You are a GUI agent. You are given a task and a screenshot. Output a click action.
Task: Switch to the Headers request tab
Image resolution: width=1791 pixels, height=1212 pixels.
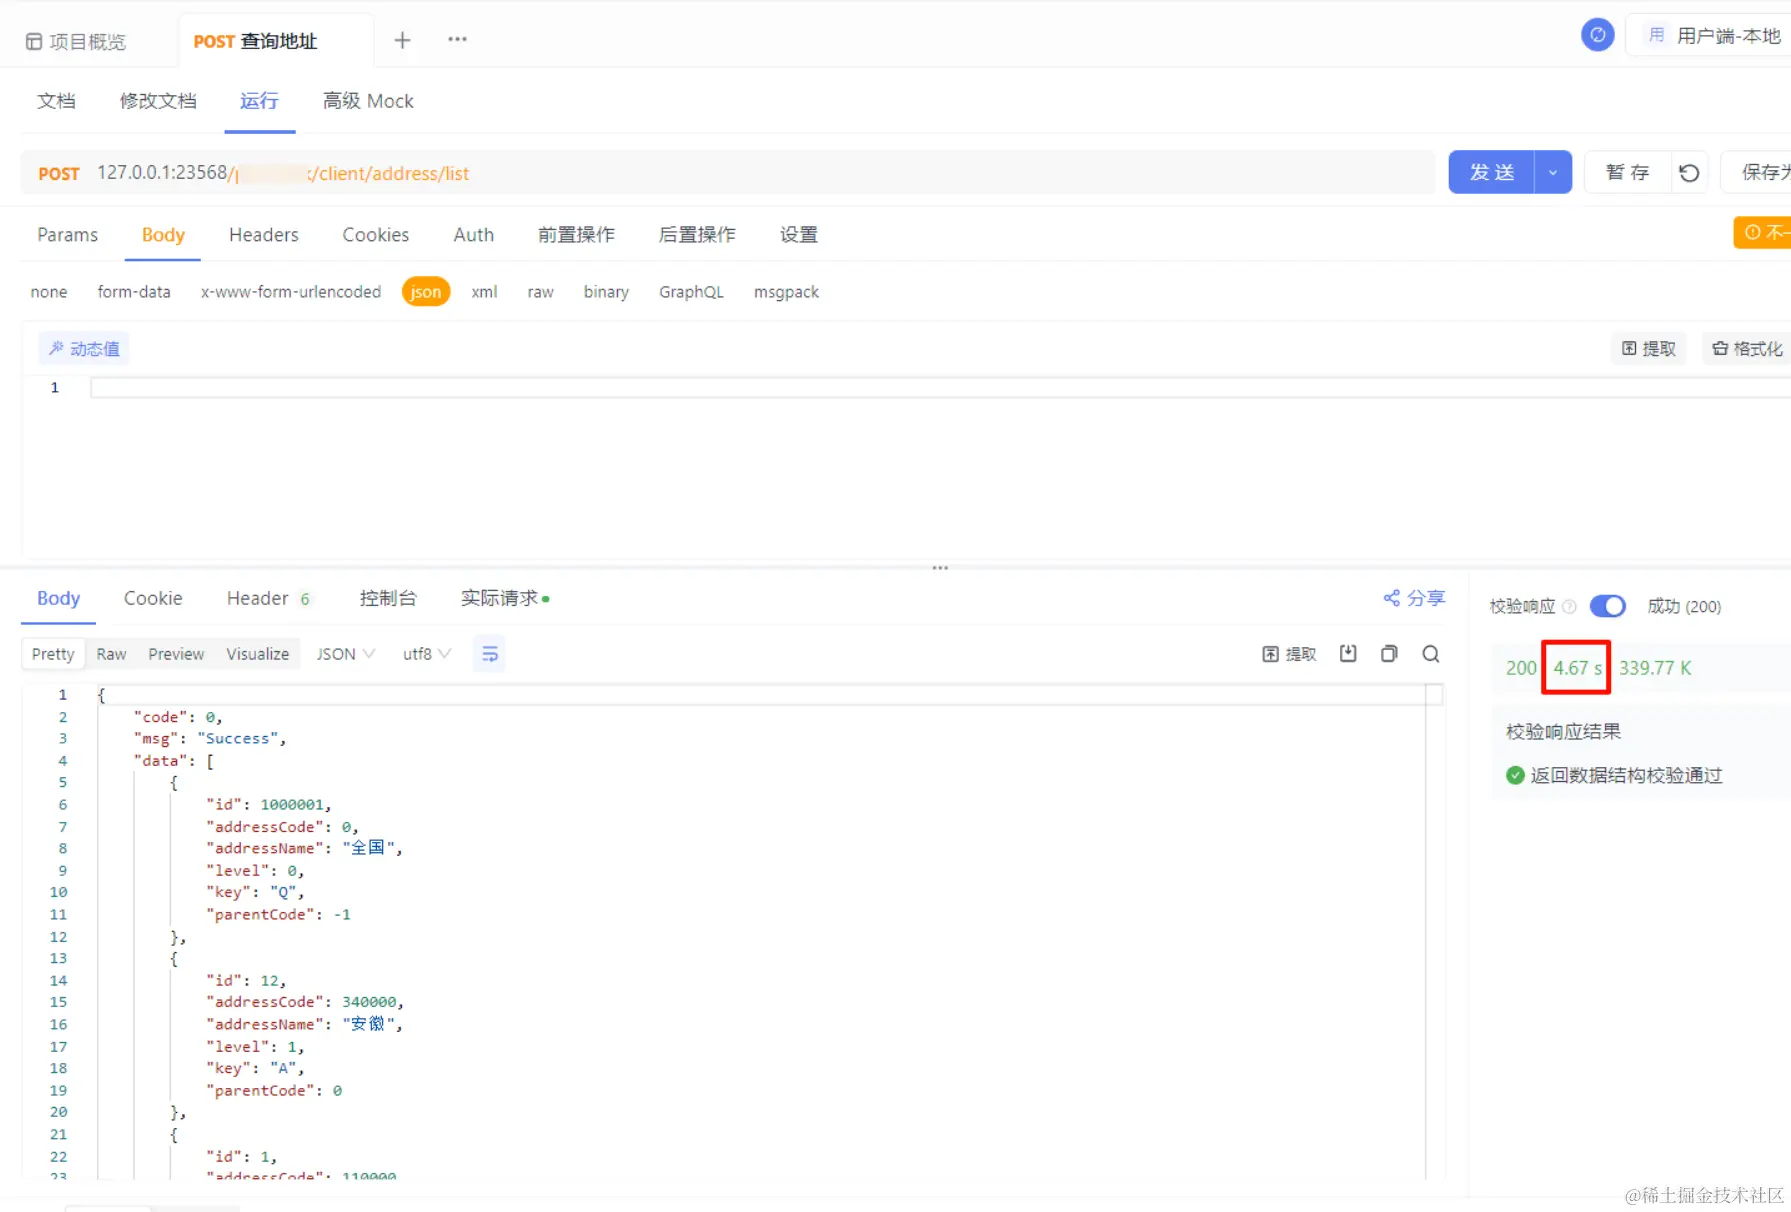[263, 234]
